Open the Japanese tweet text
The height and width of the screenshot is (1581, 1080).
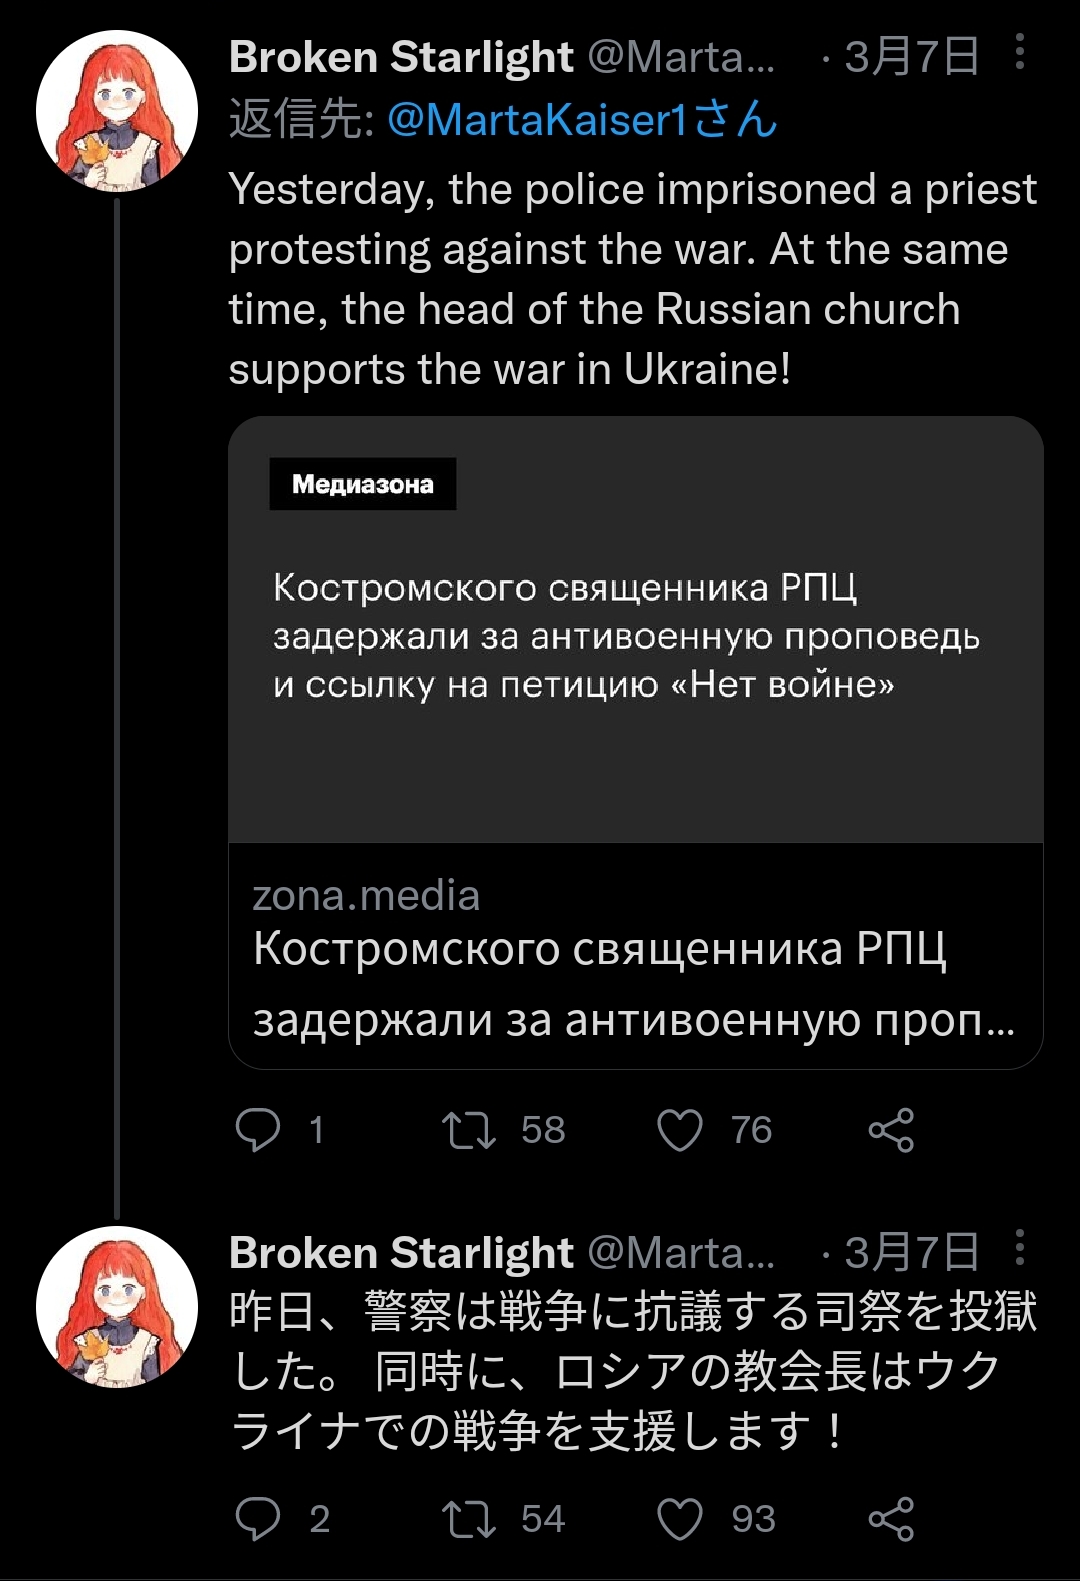(x=632, y=1371)
